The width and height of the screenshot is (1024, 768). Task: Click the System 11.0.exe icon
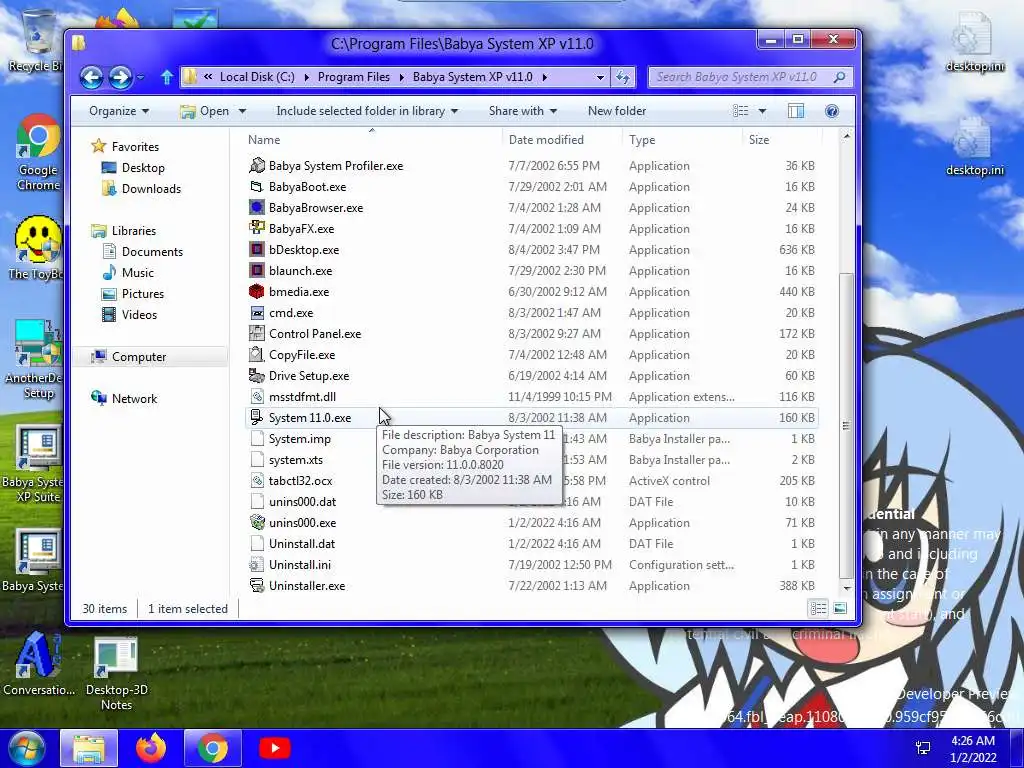(257, 417)
